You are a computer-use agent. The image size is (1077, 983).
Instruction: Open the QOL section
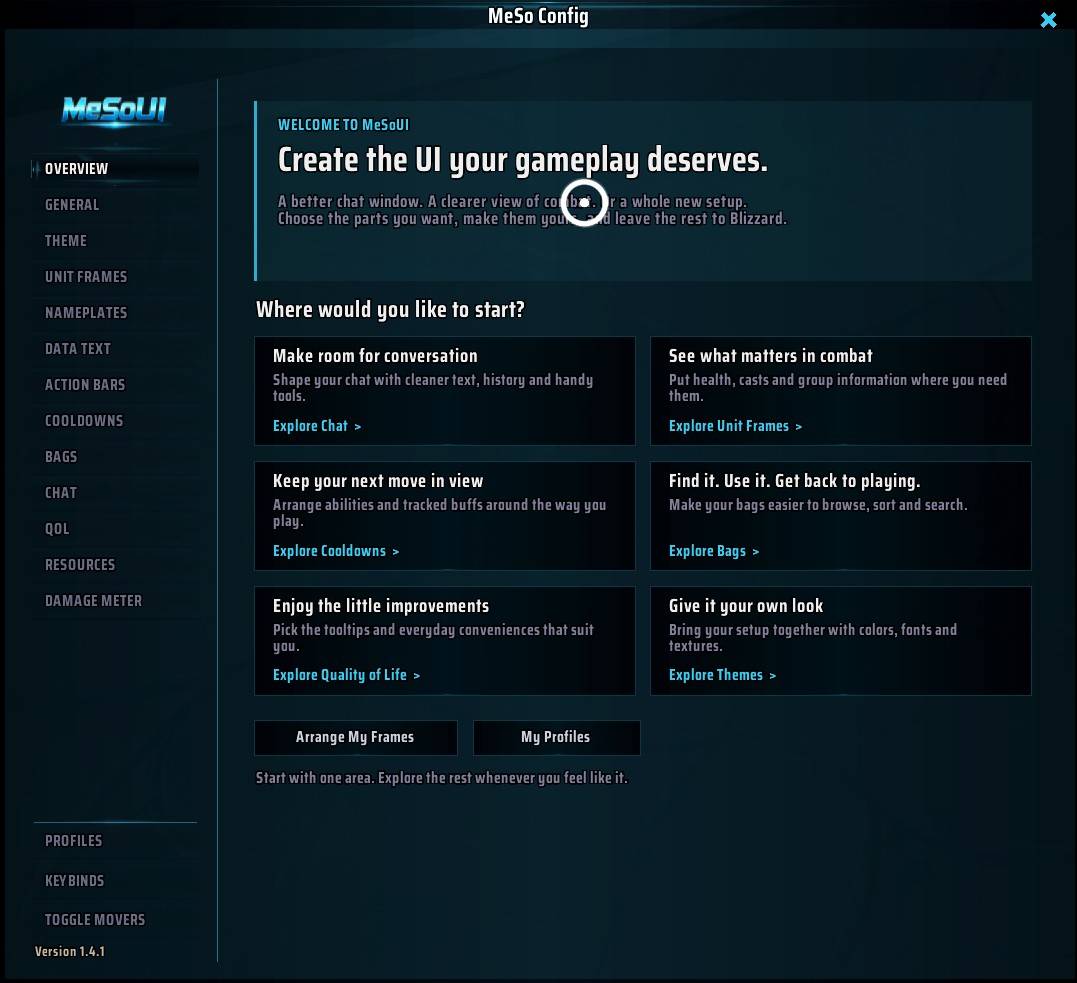(x=115, y=528)
